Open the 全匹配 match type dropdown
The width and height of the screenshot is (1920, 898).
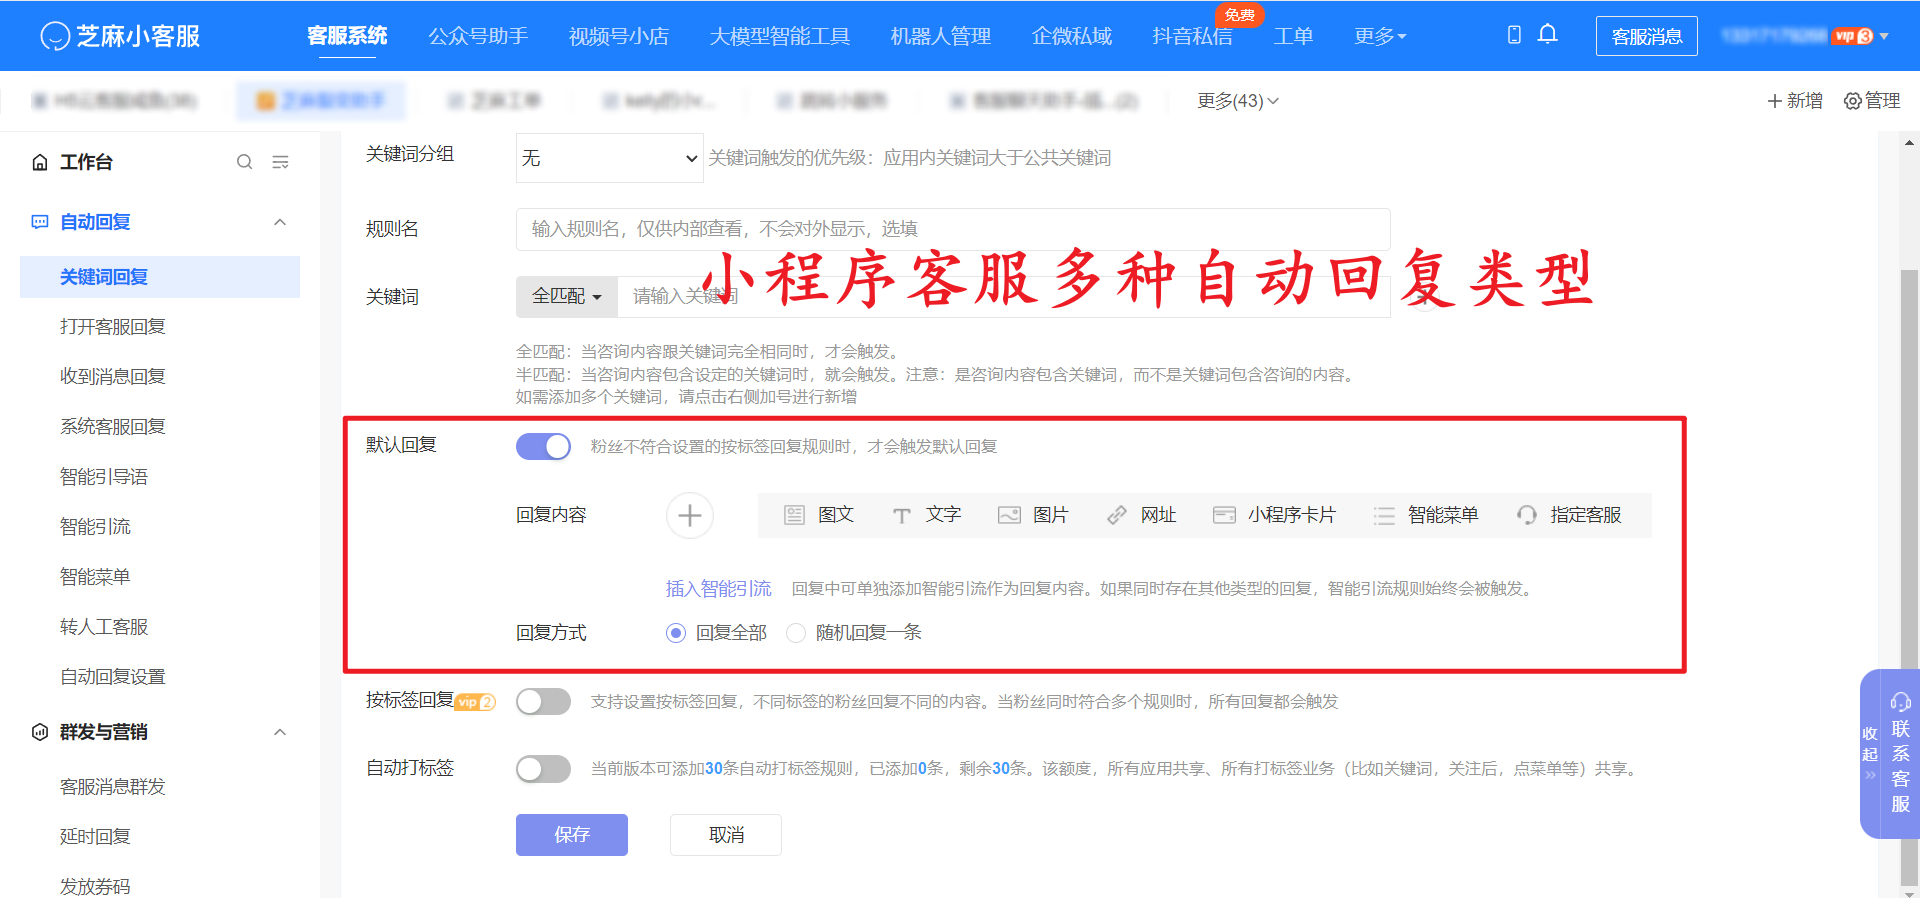point(567,297)
